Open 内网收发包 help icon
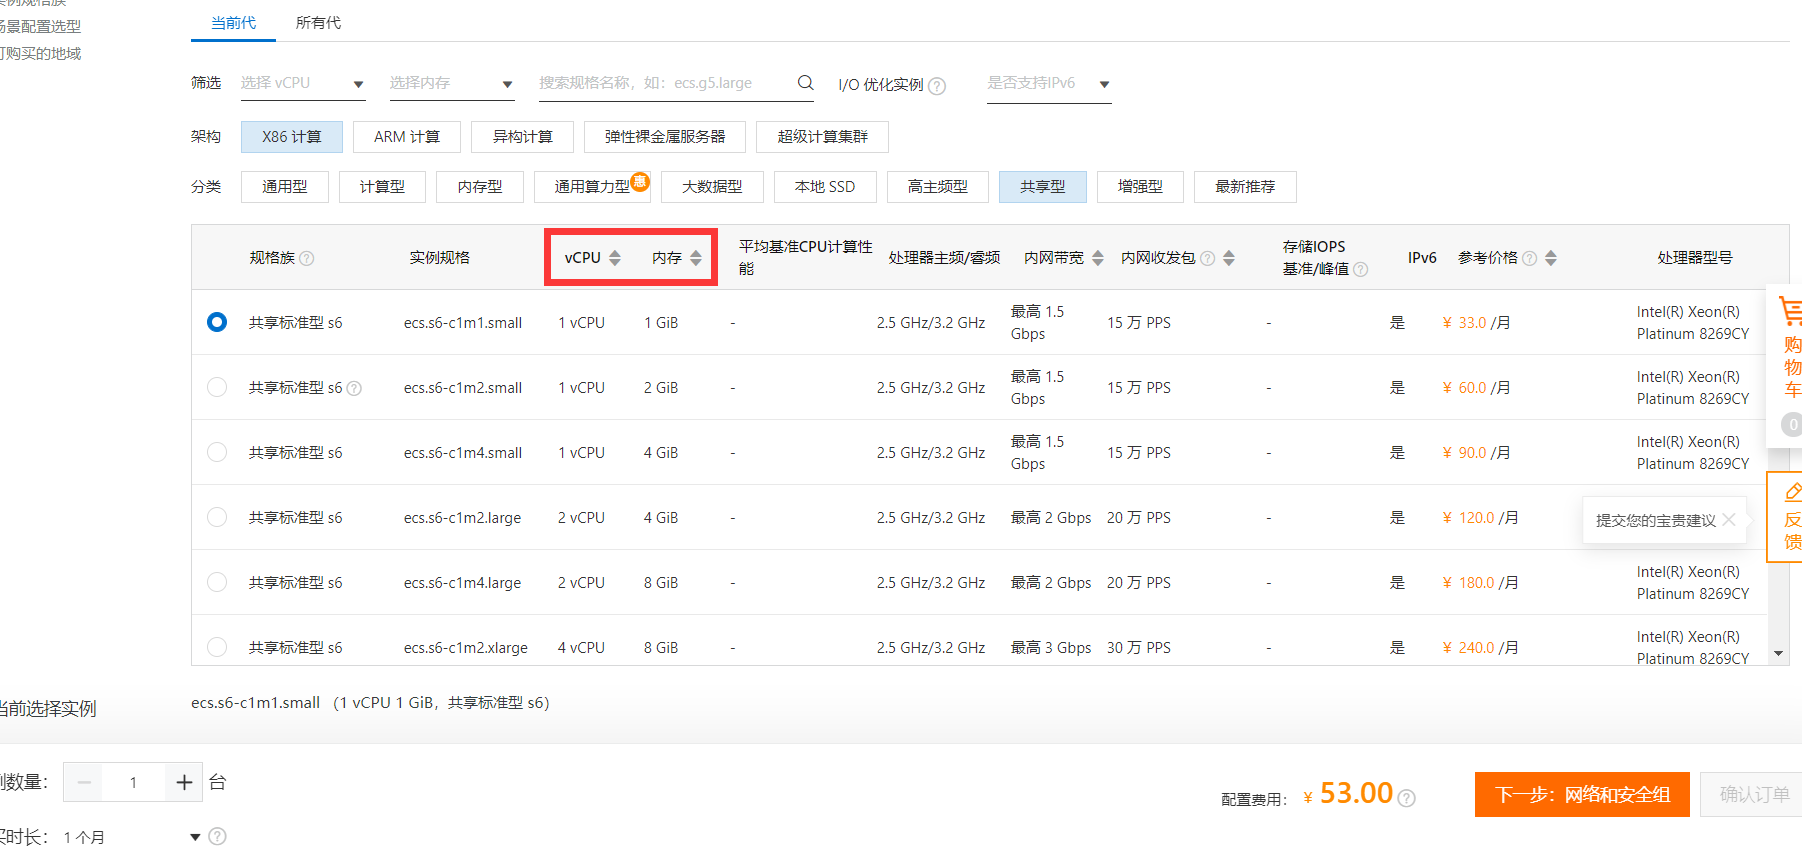Screen dimensions: 1802x849 point(1208,258)
